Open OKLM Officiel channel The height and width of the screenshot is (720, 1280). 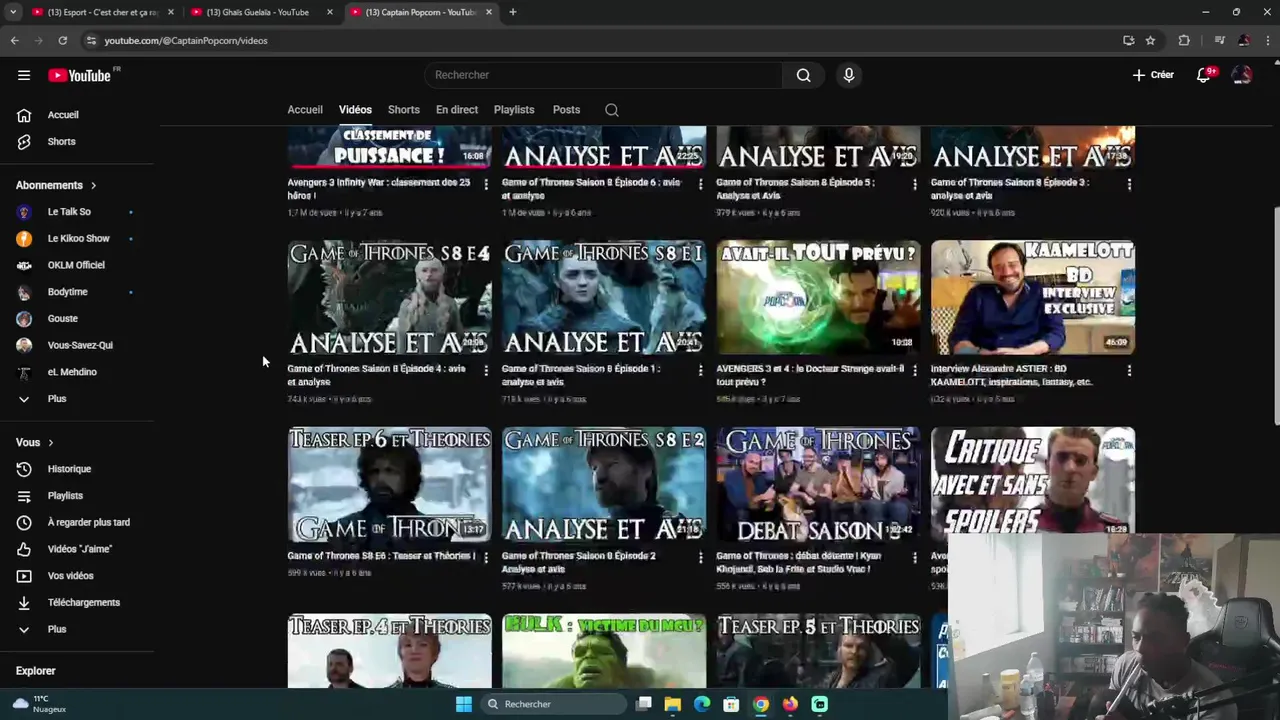tap(78, 265)
